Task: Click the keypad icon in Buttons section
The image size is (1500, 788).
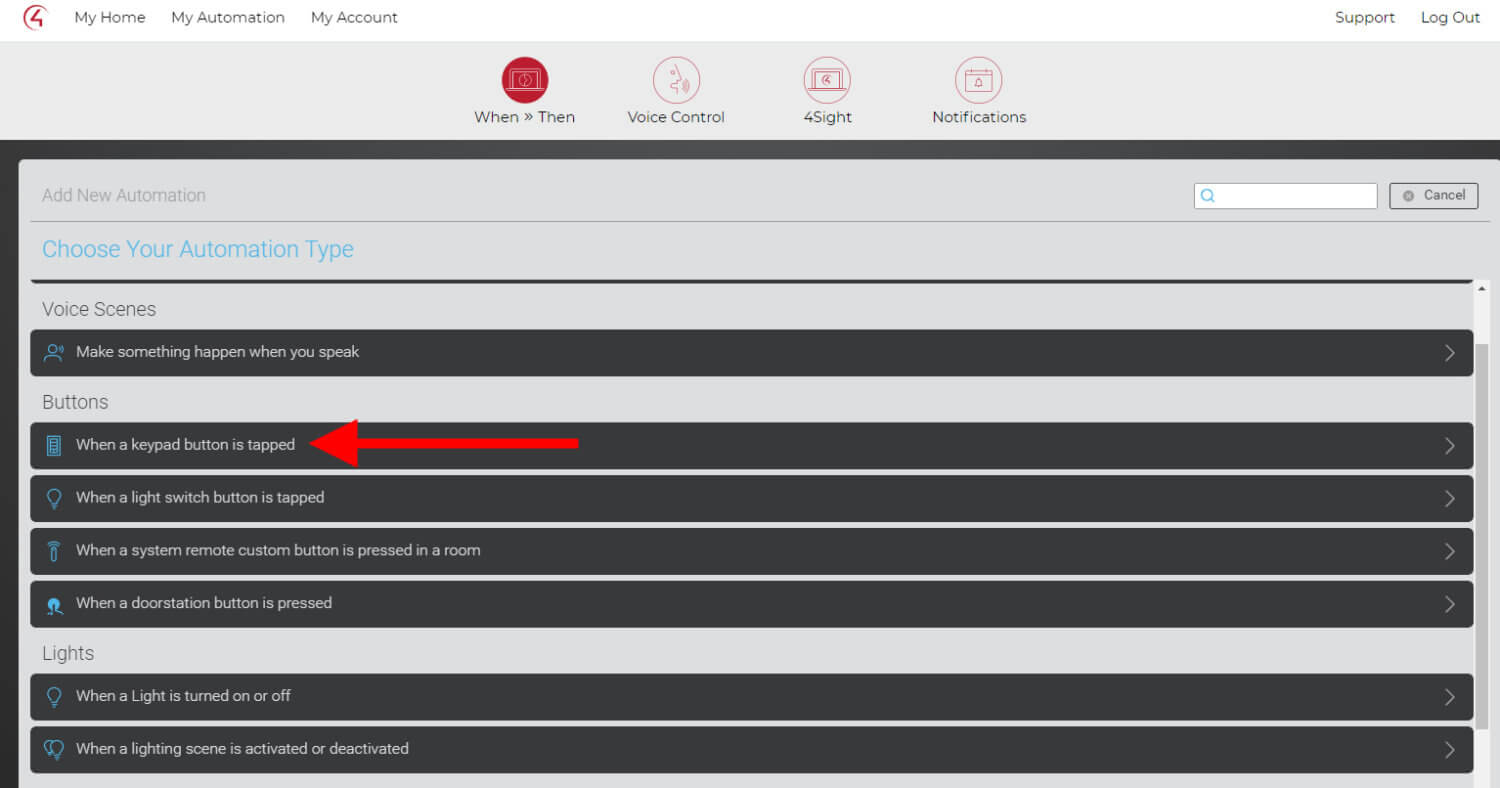Action: [x=54, y=446]
